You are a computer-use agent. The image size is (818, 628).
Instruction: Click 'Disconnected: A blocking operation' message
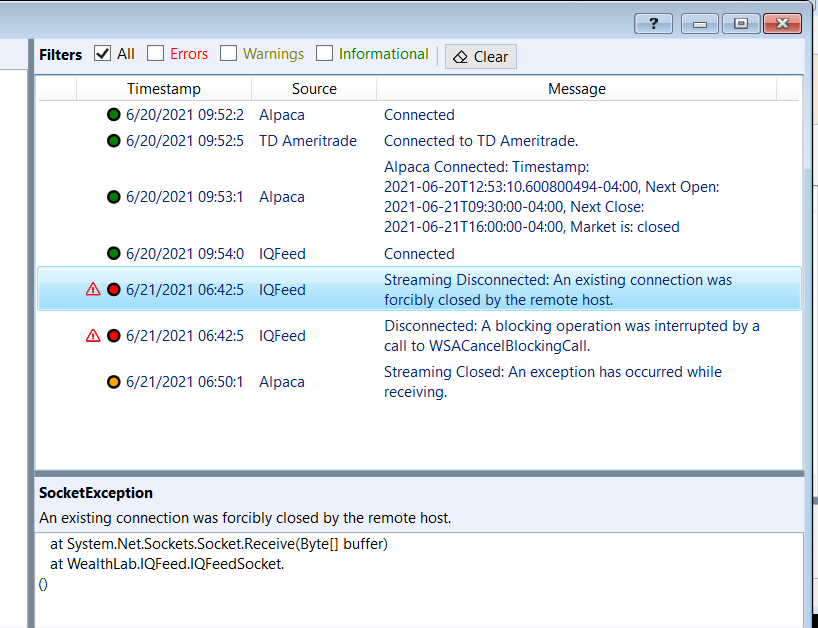click(x=572, y=335)
